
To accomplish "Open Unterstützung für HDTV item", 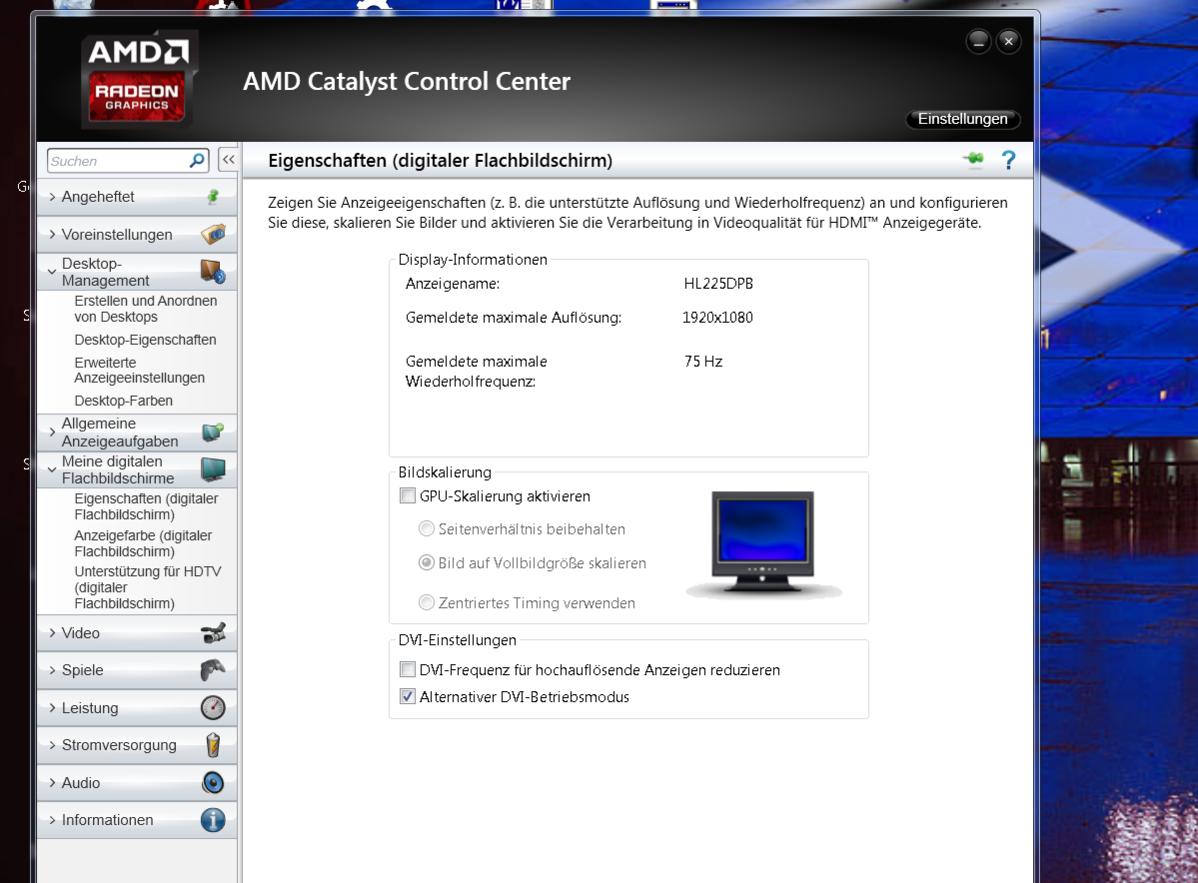I will coord(147,587).
